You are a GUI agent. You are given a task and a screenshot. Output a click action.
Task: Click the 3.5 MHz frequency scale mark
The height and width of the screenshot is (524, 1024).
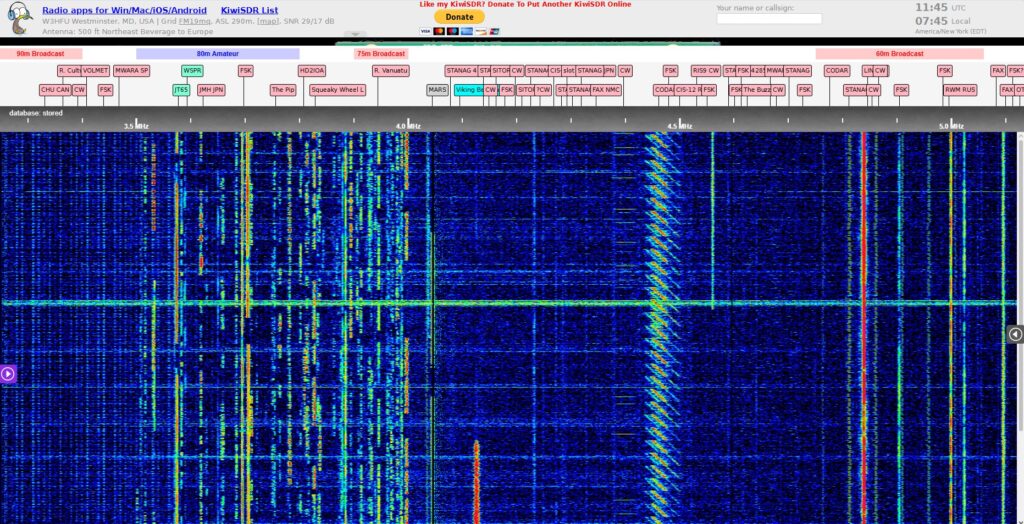[x=136, y=125]
